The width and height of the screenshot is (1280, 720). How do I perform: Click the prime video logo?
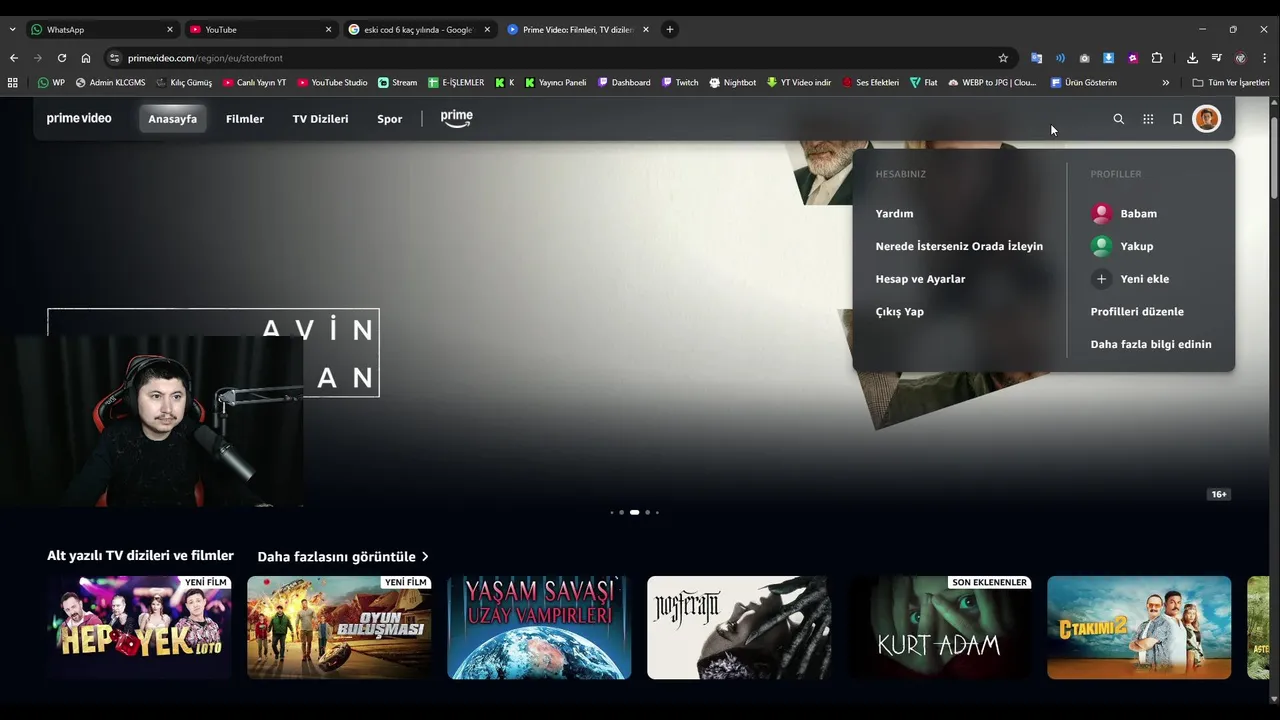pos(79,118)
